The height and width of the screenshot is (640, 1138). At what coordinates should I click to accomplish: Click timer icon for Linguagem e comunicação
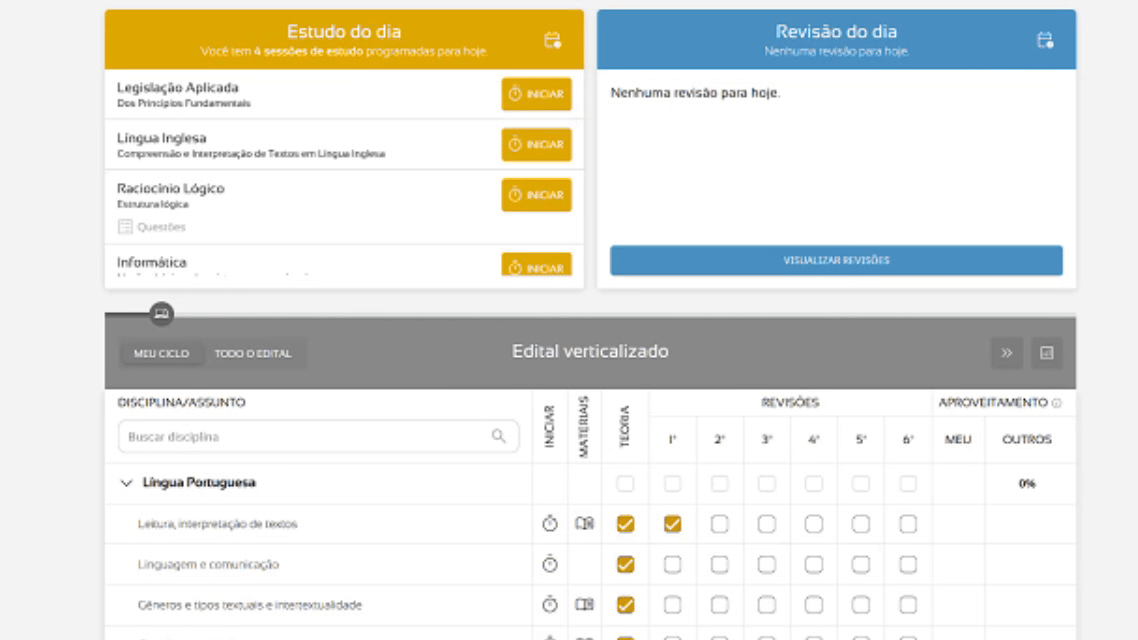(549, 564)
